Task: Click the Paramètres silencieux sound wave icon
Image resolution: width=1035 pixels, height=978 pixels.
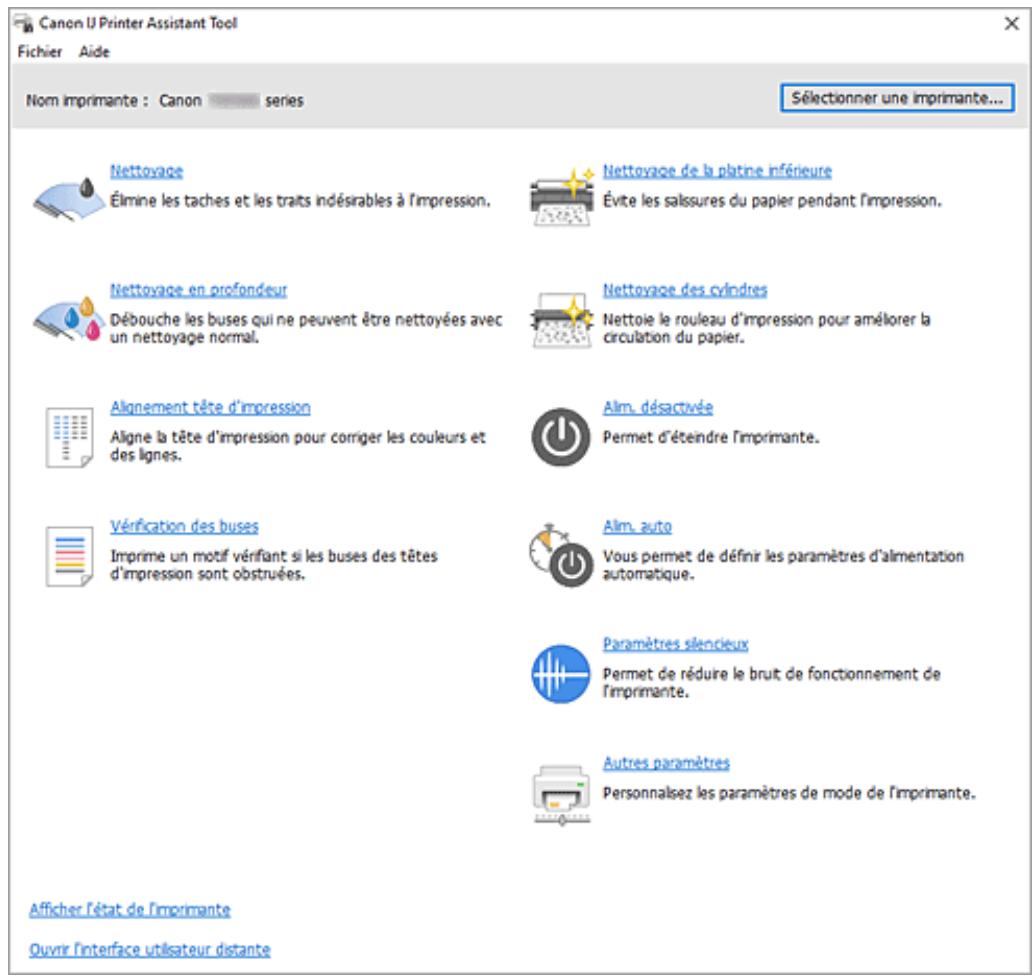Action: [561, 674]
